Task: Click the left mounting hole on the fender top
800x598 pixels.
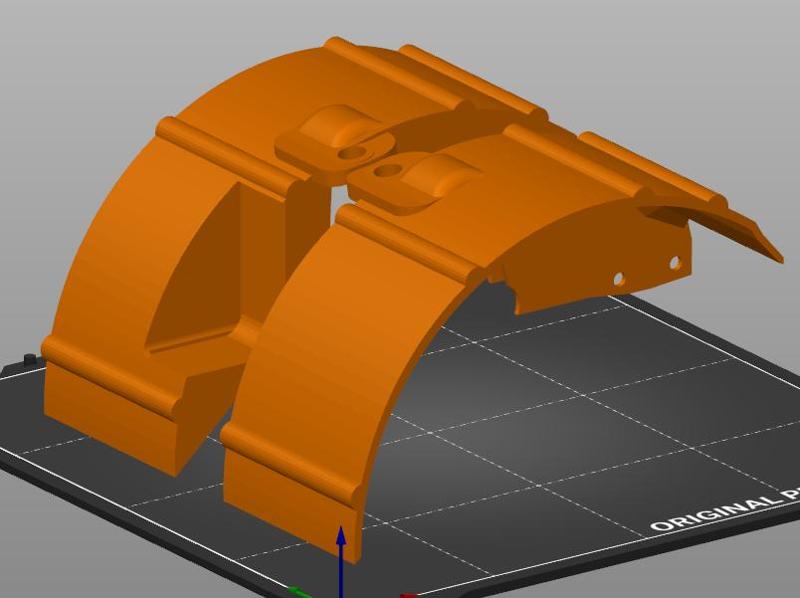Action: click(355, 152)
